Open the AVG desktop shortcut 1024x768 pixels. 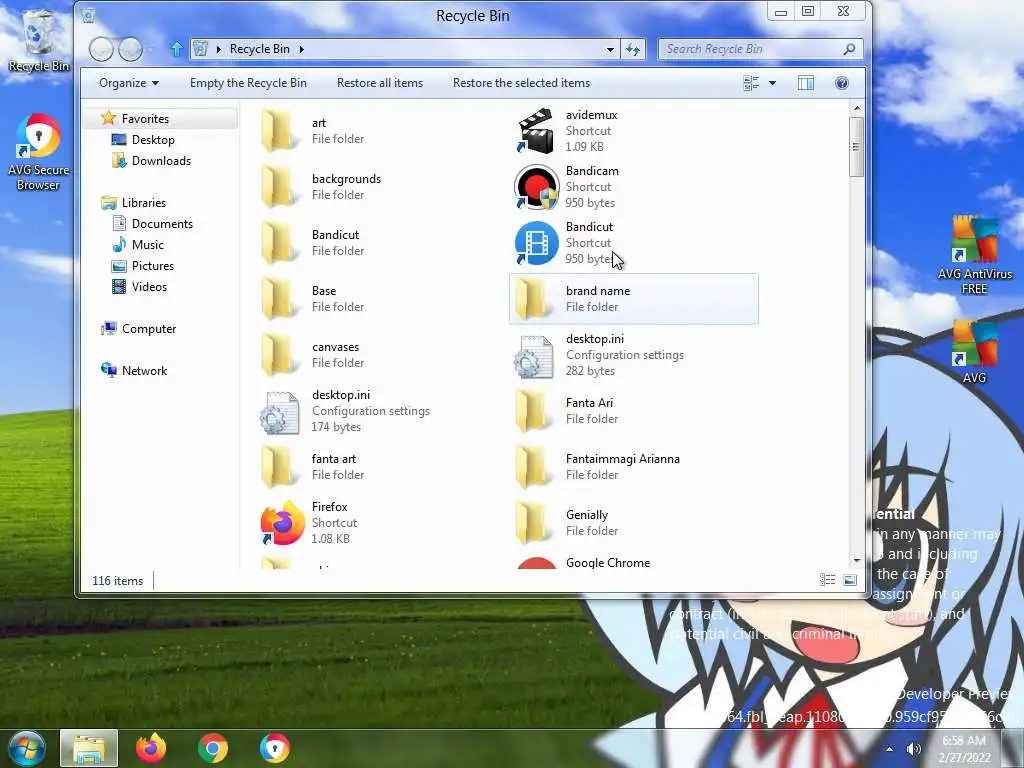[x=974, y=352]
